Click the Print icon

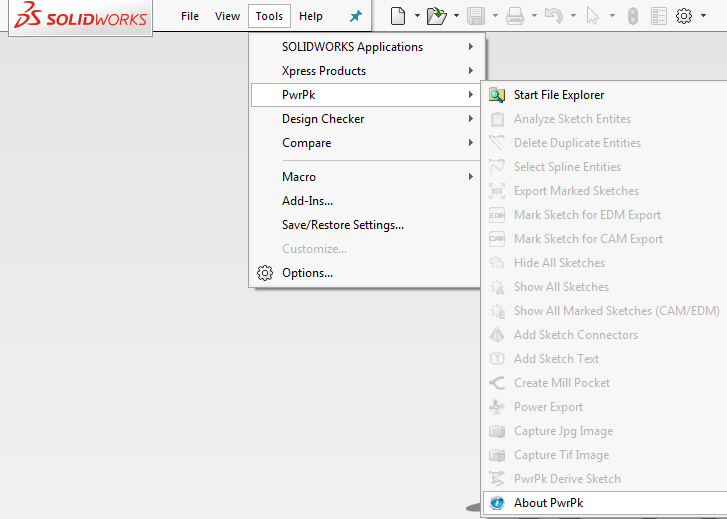point(515,16)
